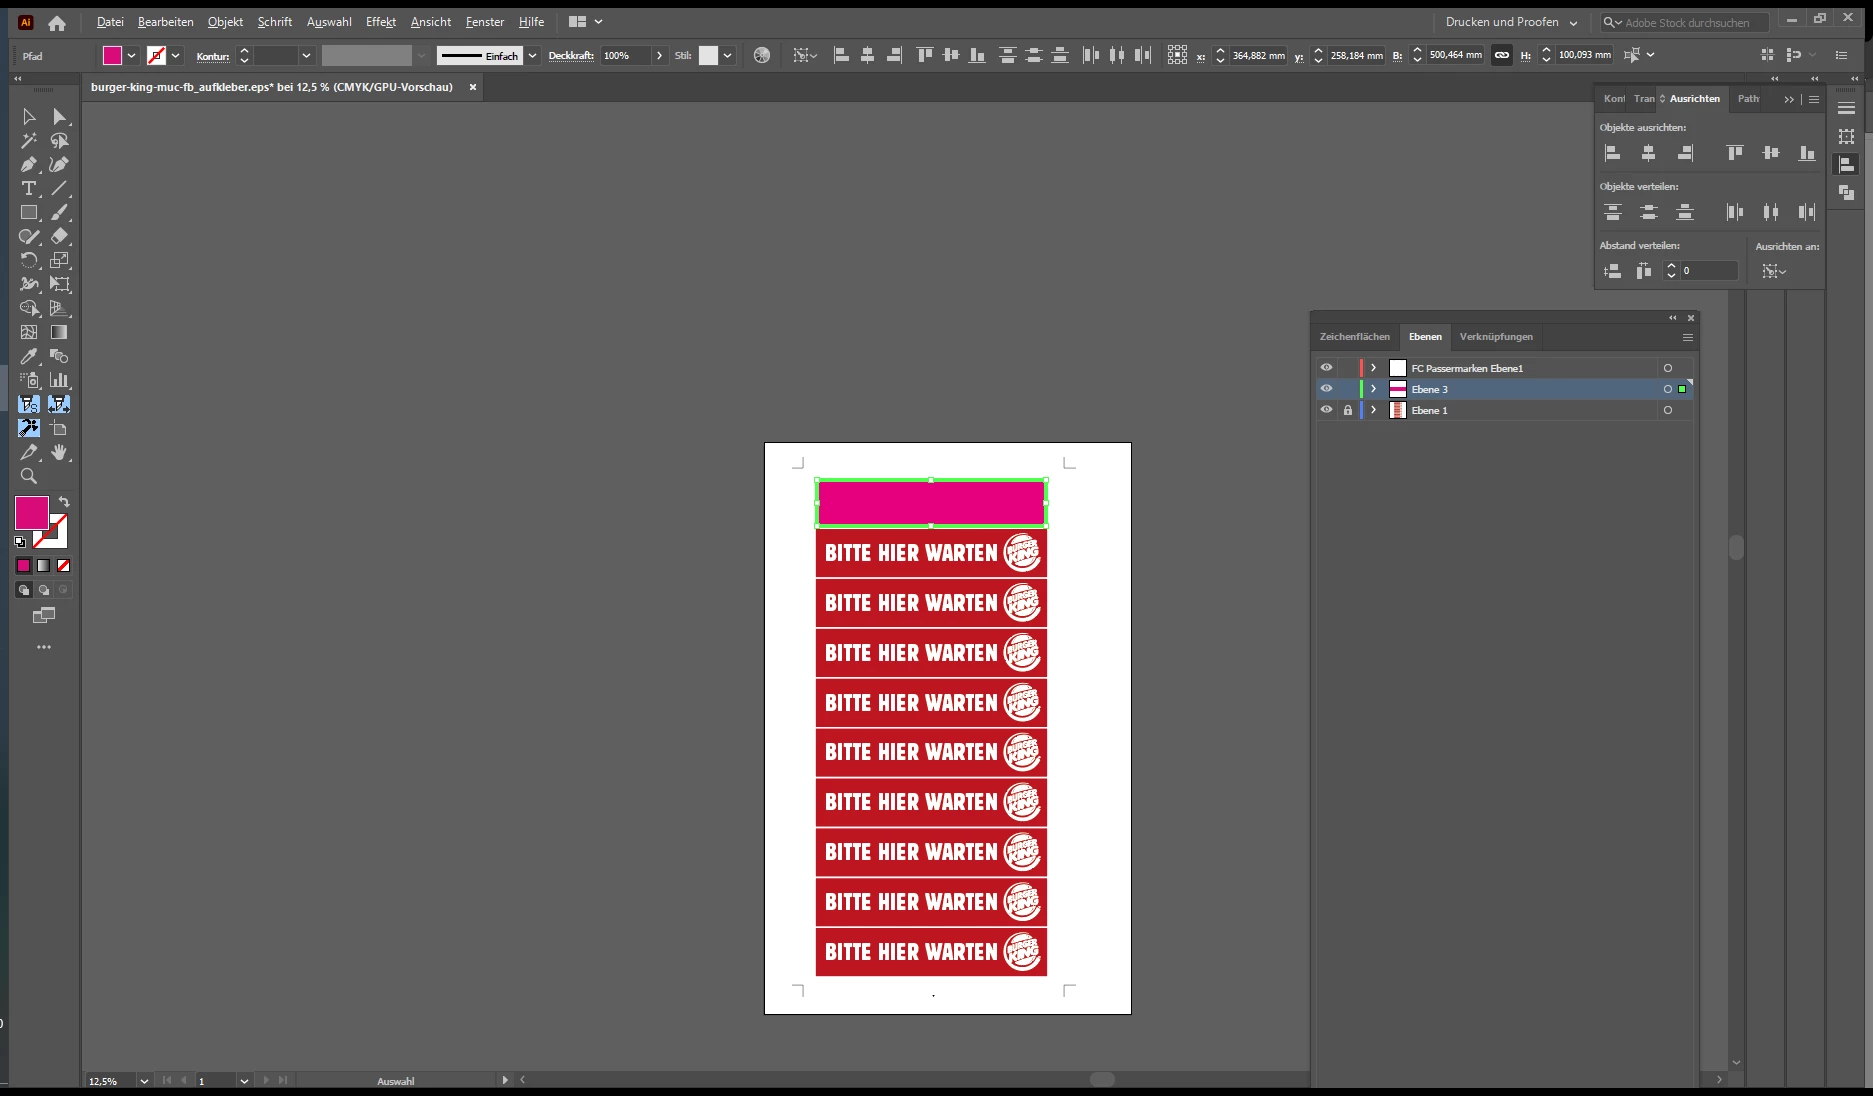Set fill to none in toolbox

[x=63, y=566]
